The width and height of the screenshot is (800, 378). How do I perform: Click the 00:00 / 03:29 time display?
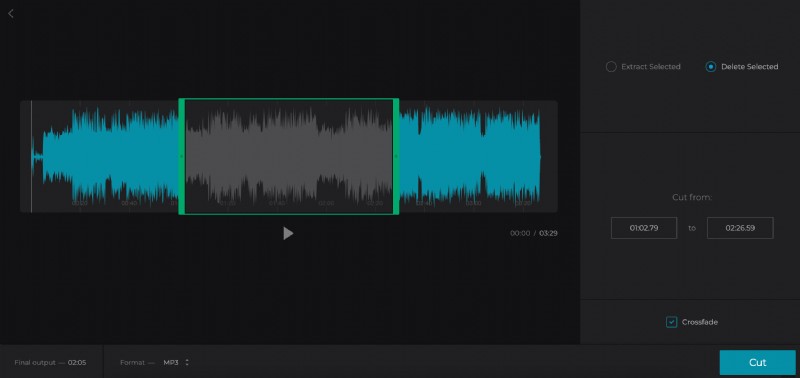(534, 233)
